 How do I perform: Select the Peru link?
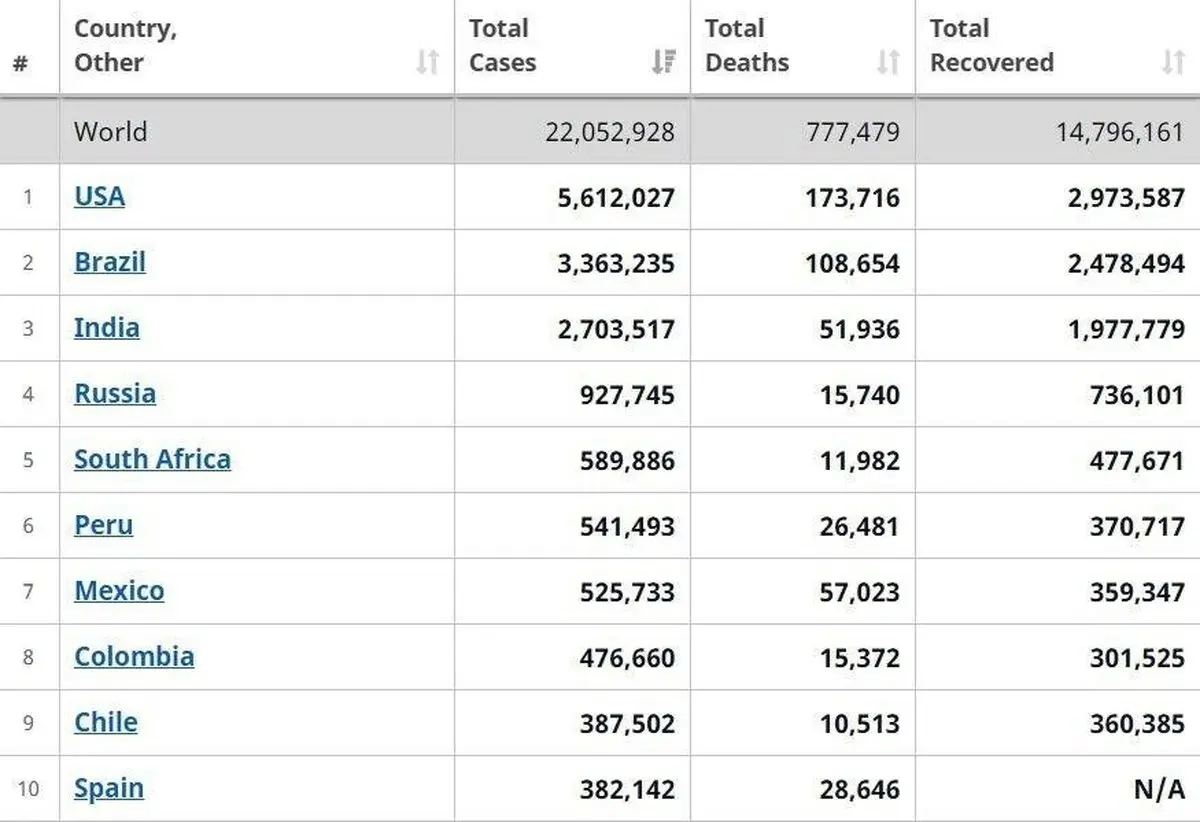coord(103,525)
